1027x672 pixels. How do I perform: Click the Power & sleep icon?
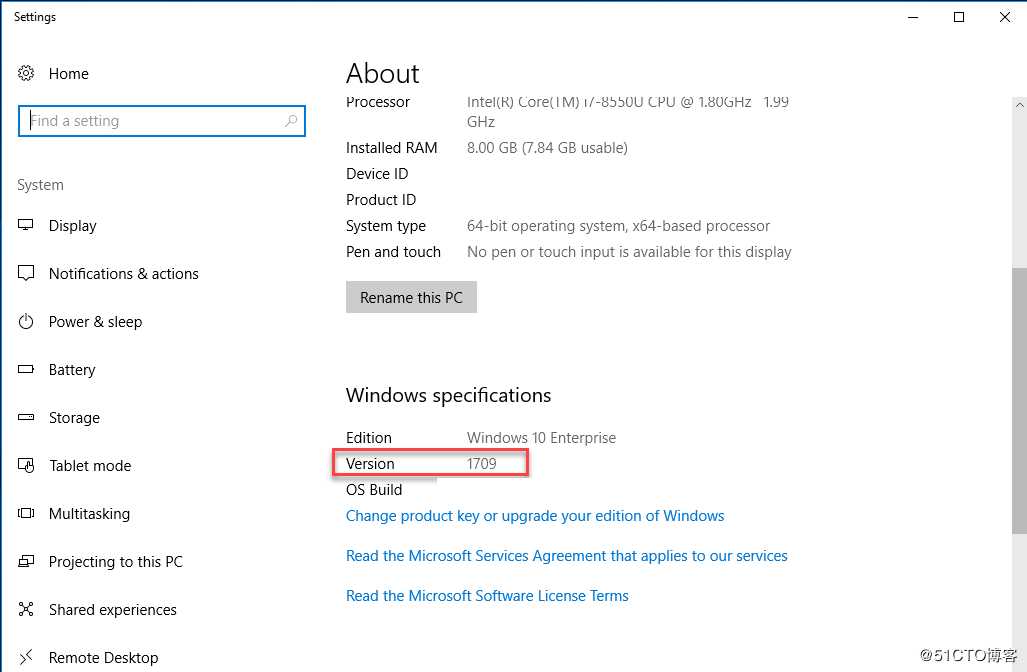pos(26,322)
